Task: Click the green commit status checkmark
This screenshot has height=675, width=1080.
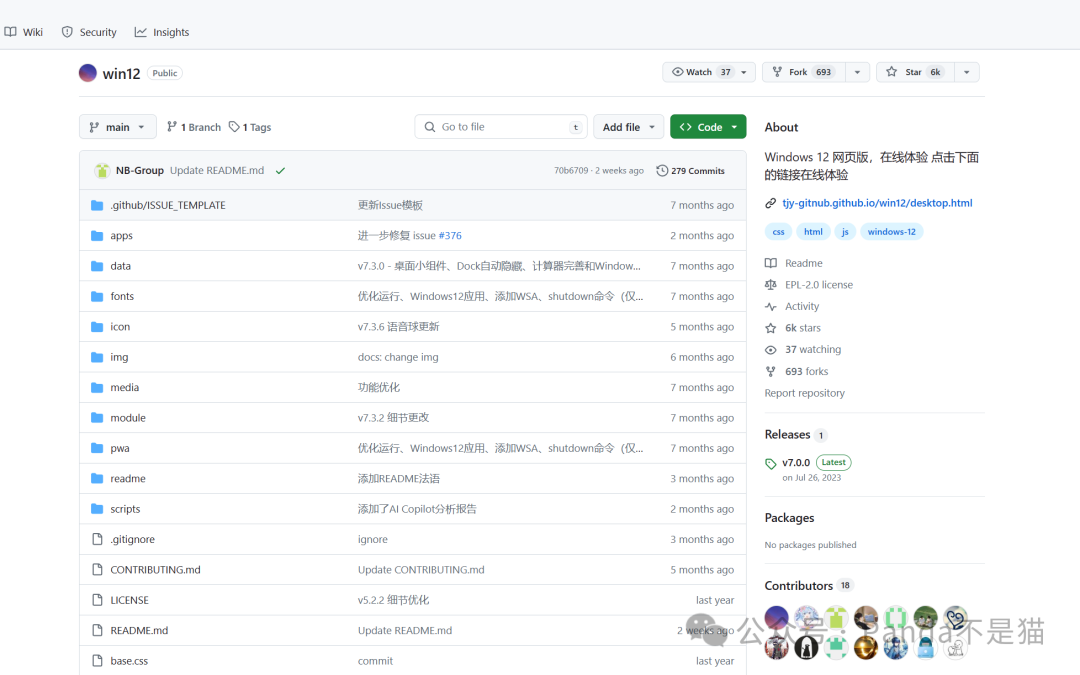Action: (x=280, y=171)
